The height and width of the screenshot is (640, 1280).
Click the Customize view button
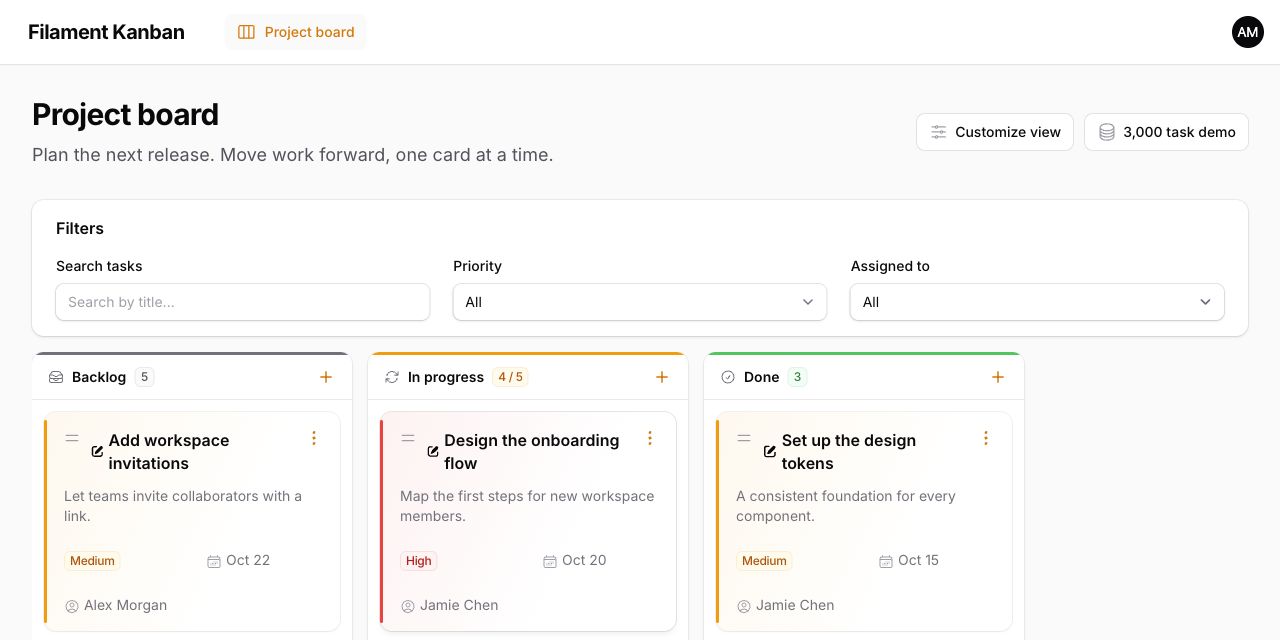click(x=995, y=132)
